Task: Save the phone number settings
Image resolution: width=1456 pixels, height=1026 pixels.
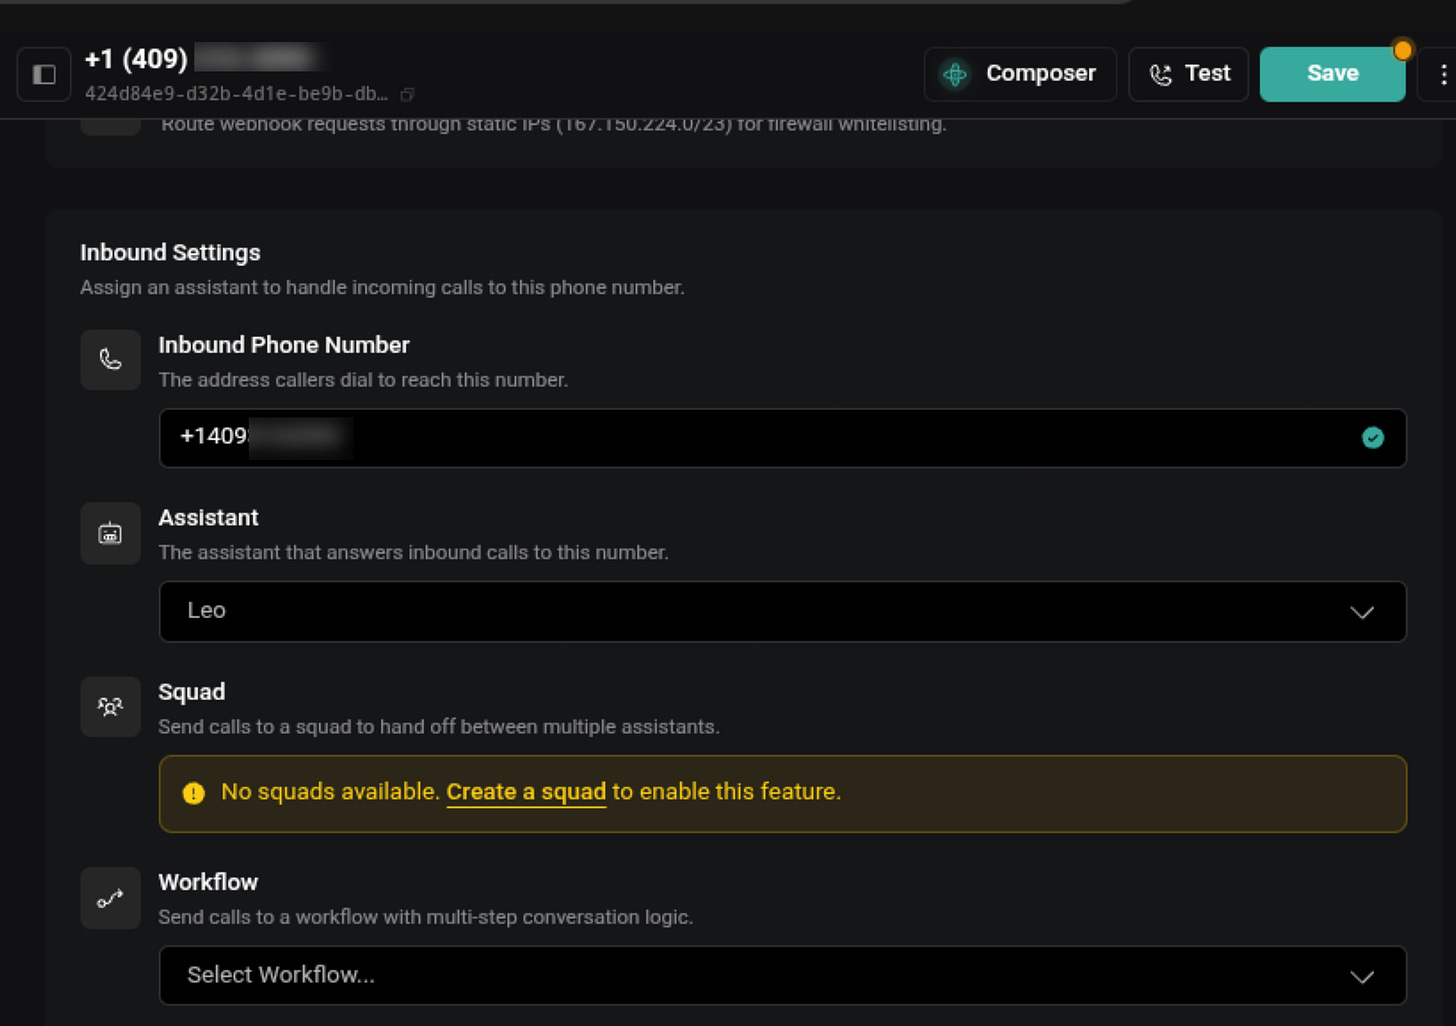Action: coord(1332,75)
